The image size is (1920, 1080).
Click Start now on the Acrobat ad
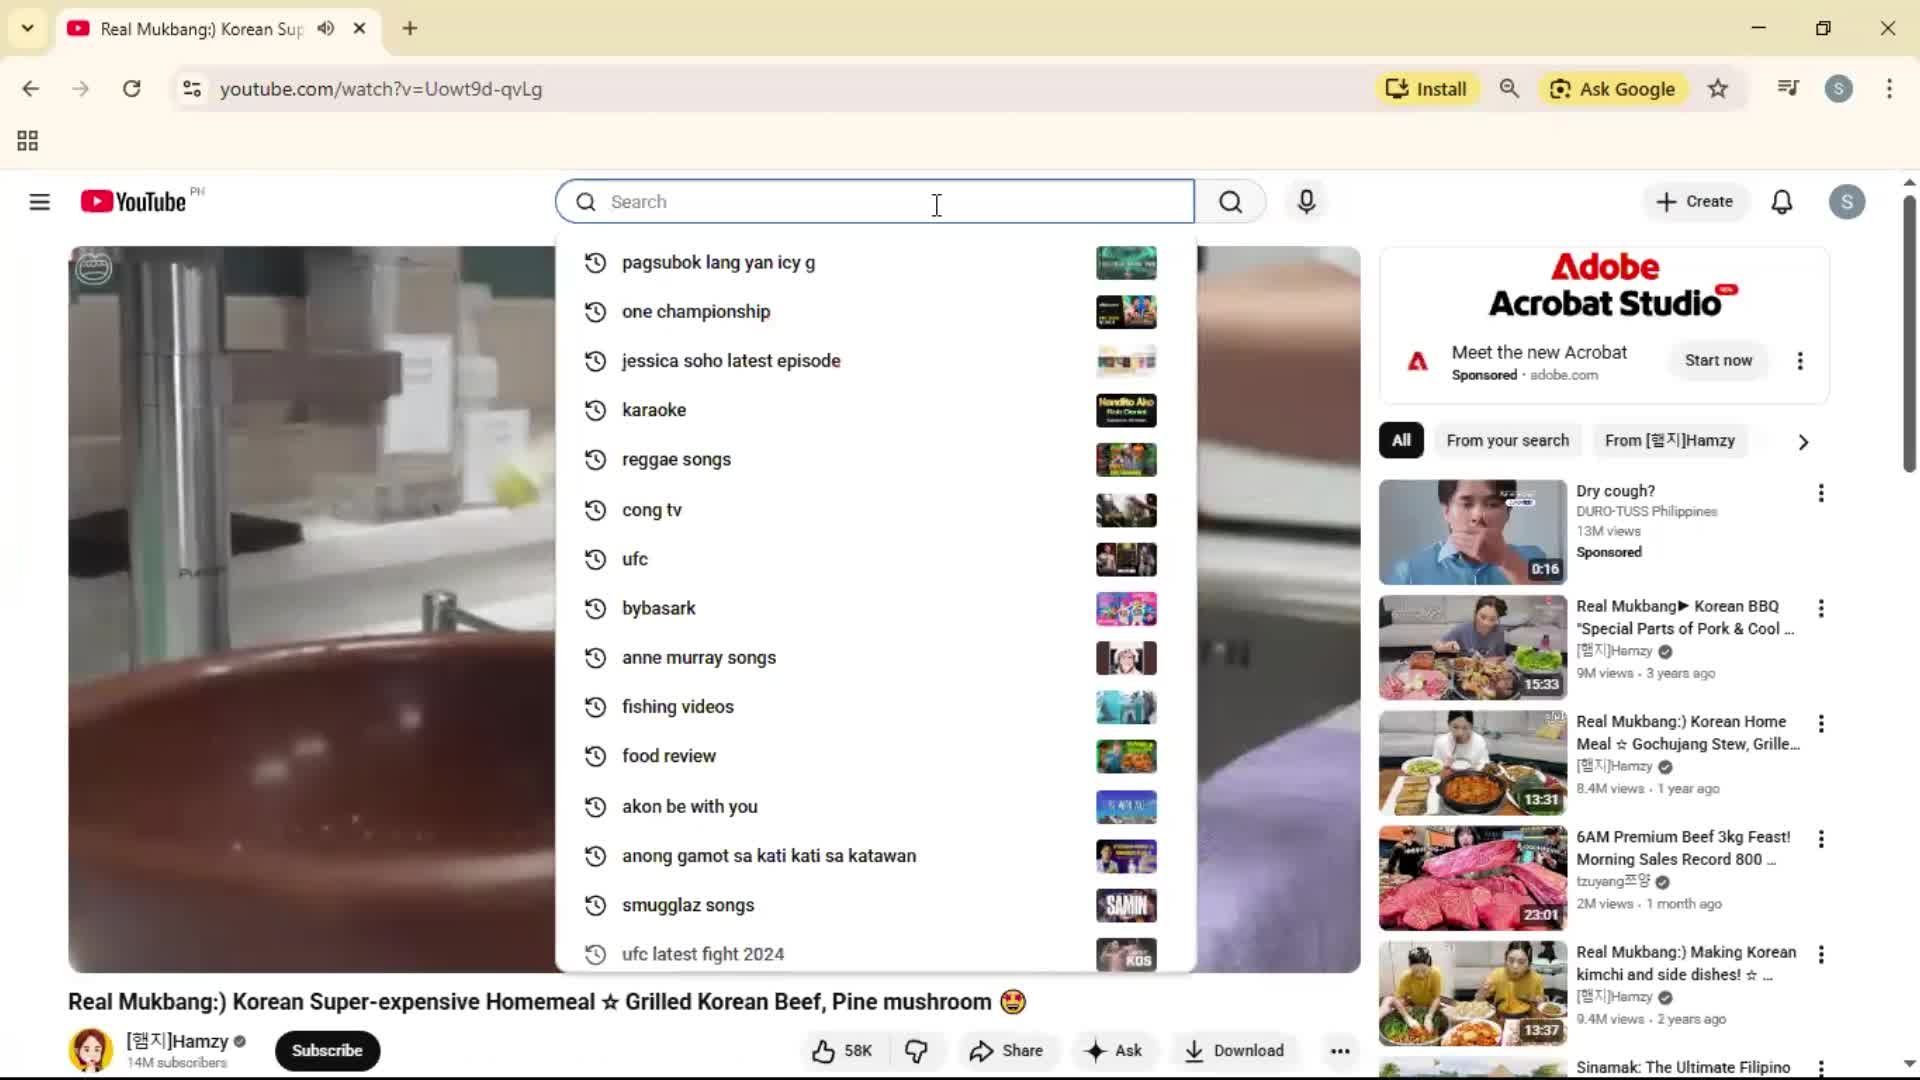pos(1718,360)
